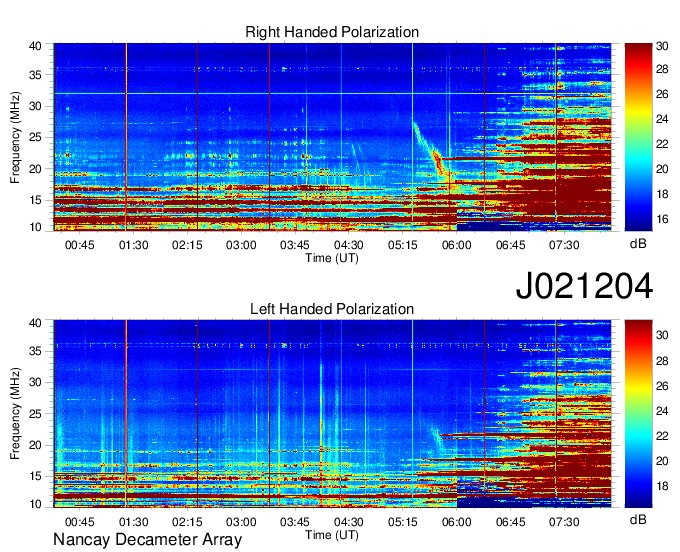Click the '30' frequency tick on the upper plot
Screen dimensions: 680x552
click(35, 106)
